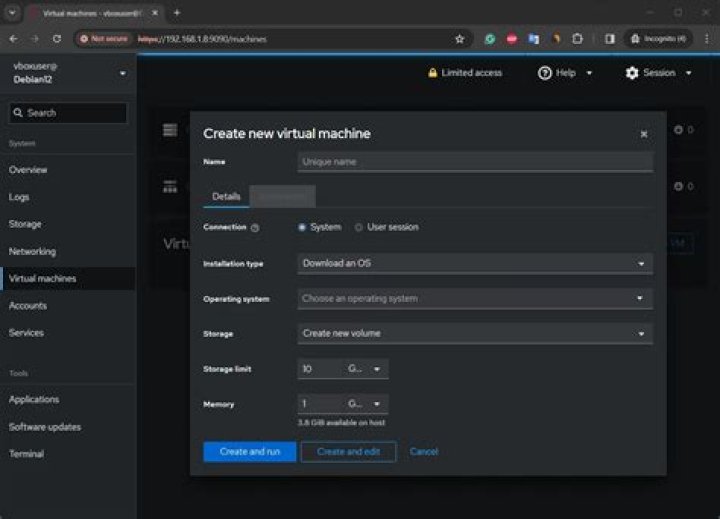The width and height of the screenshot is (720, 519).
Task: Click the Limited access lock indicator
Action: (465, 73)
